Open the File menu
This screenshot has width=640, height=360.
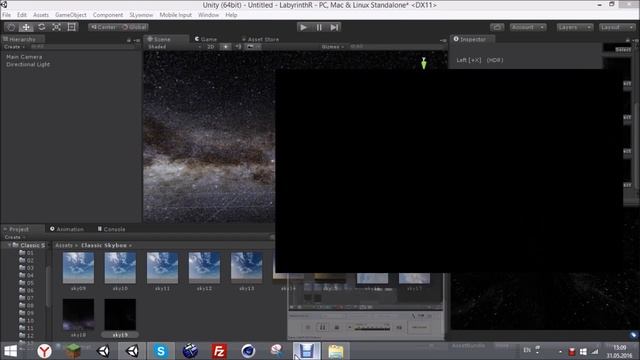coord(7,15)
